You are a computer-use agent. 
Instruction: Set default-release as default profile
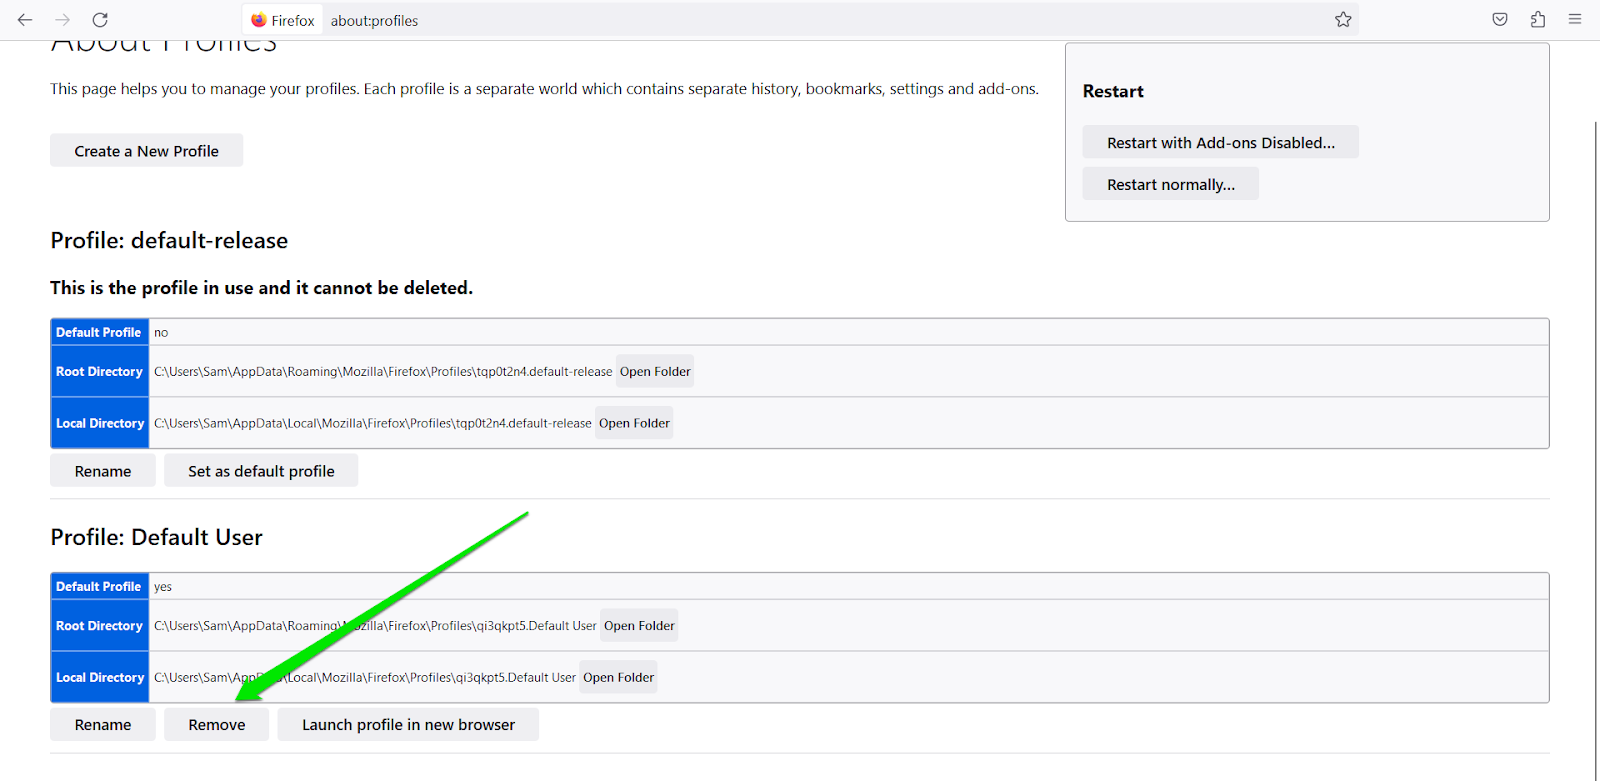click(x=261, y=471)
